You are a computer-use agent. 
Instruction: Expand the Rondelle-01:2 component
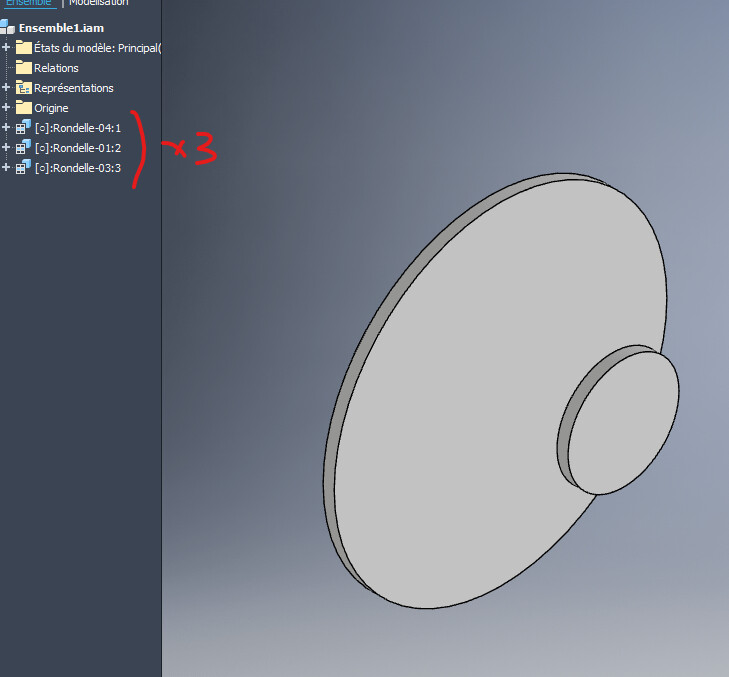click(x=6, y=148)
